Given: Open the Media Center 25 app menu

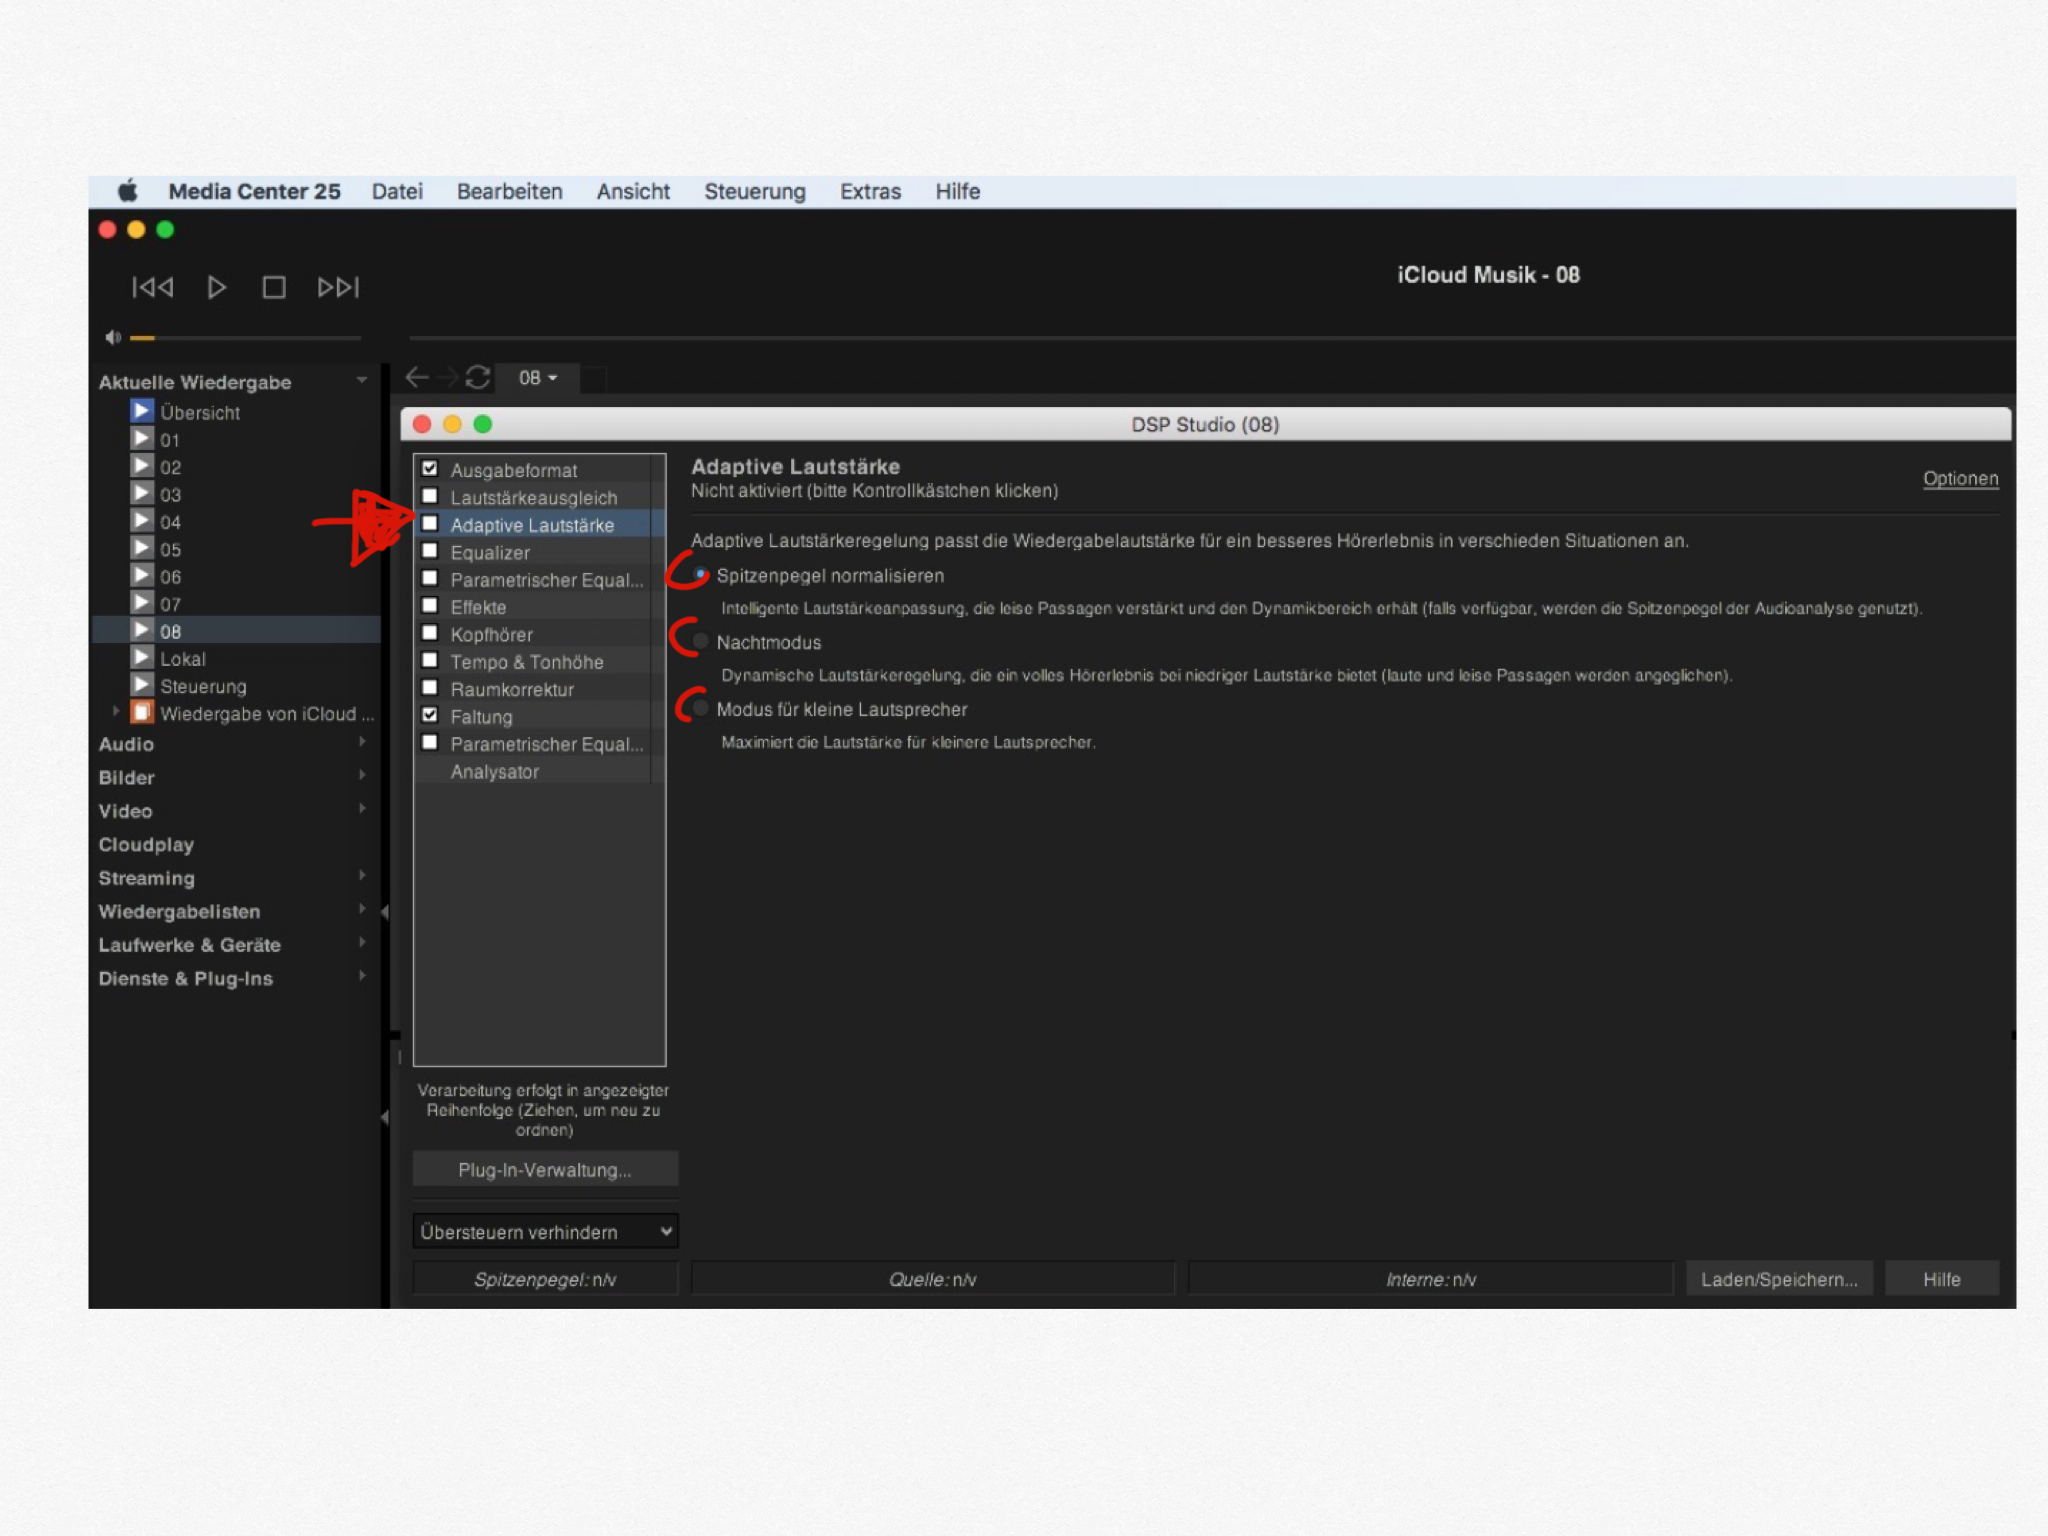Looking at the screenshot, I should click(254, 191).
